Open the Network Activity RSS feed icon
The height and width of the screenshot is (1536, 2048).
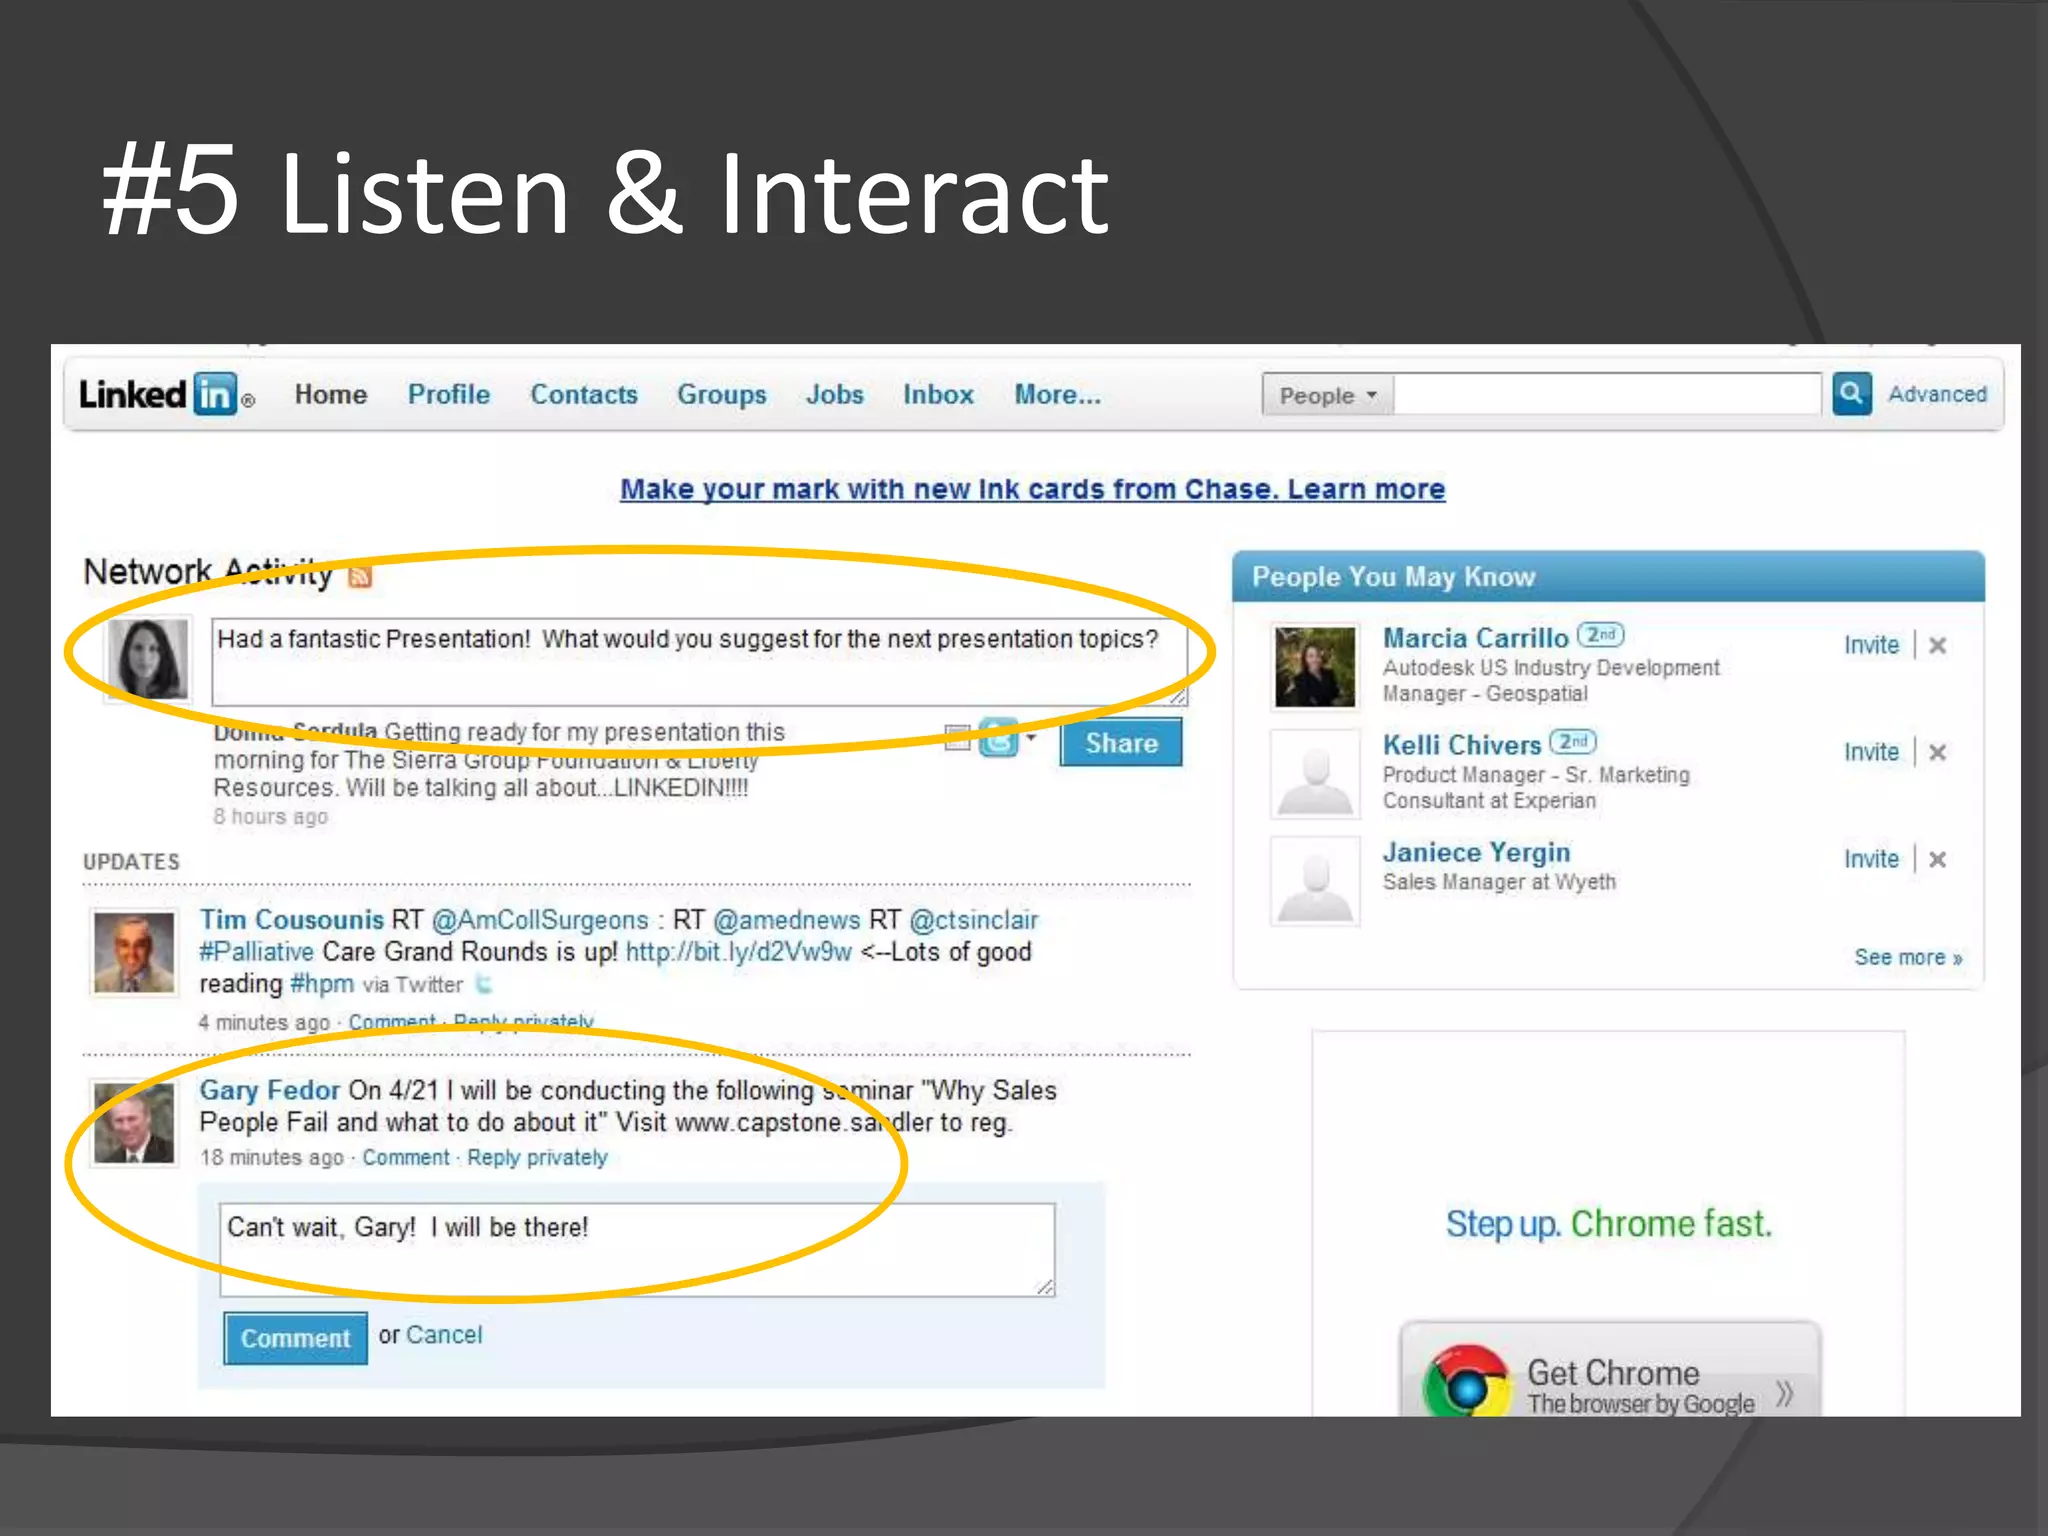(360, 577)
